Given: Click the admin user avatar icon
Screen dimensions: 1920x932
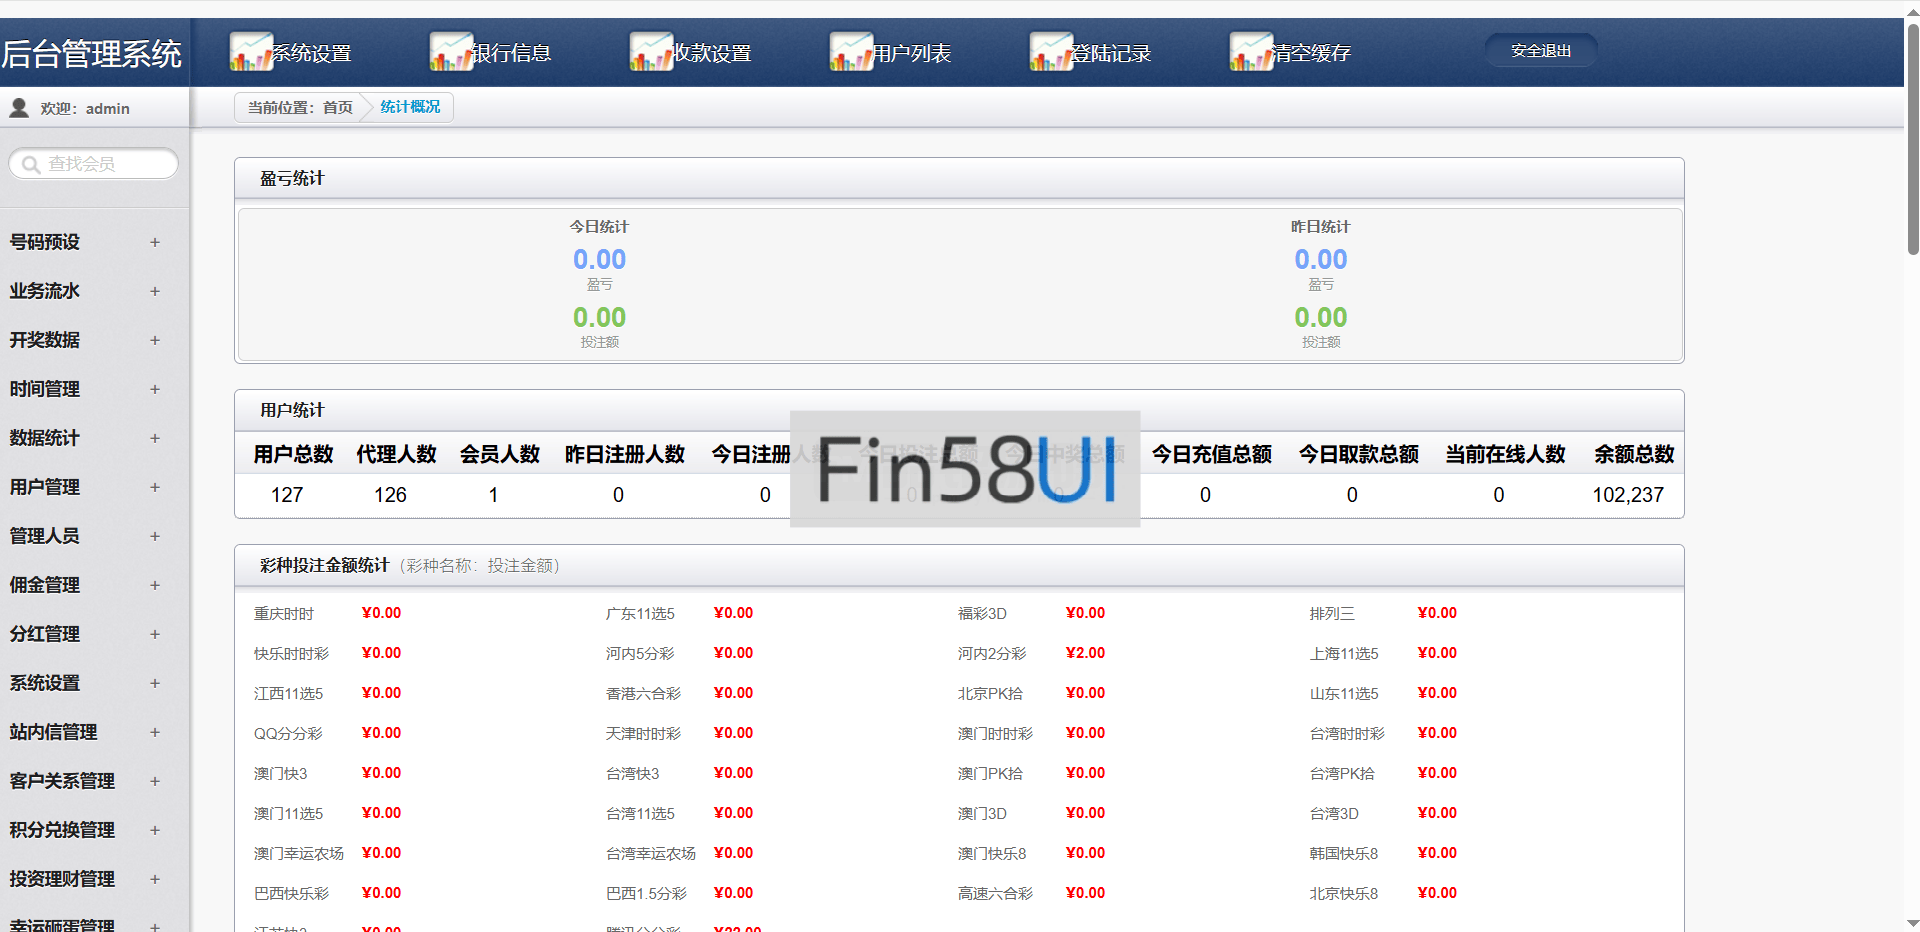Looking at the screenshot, I should pyautogui.click(x=18, y=107).
